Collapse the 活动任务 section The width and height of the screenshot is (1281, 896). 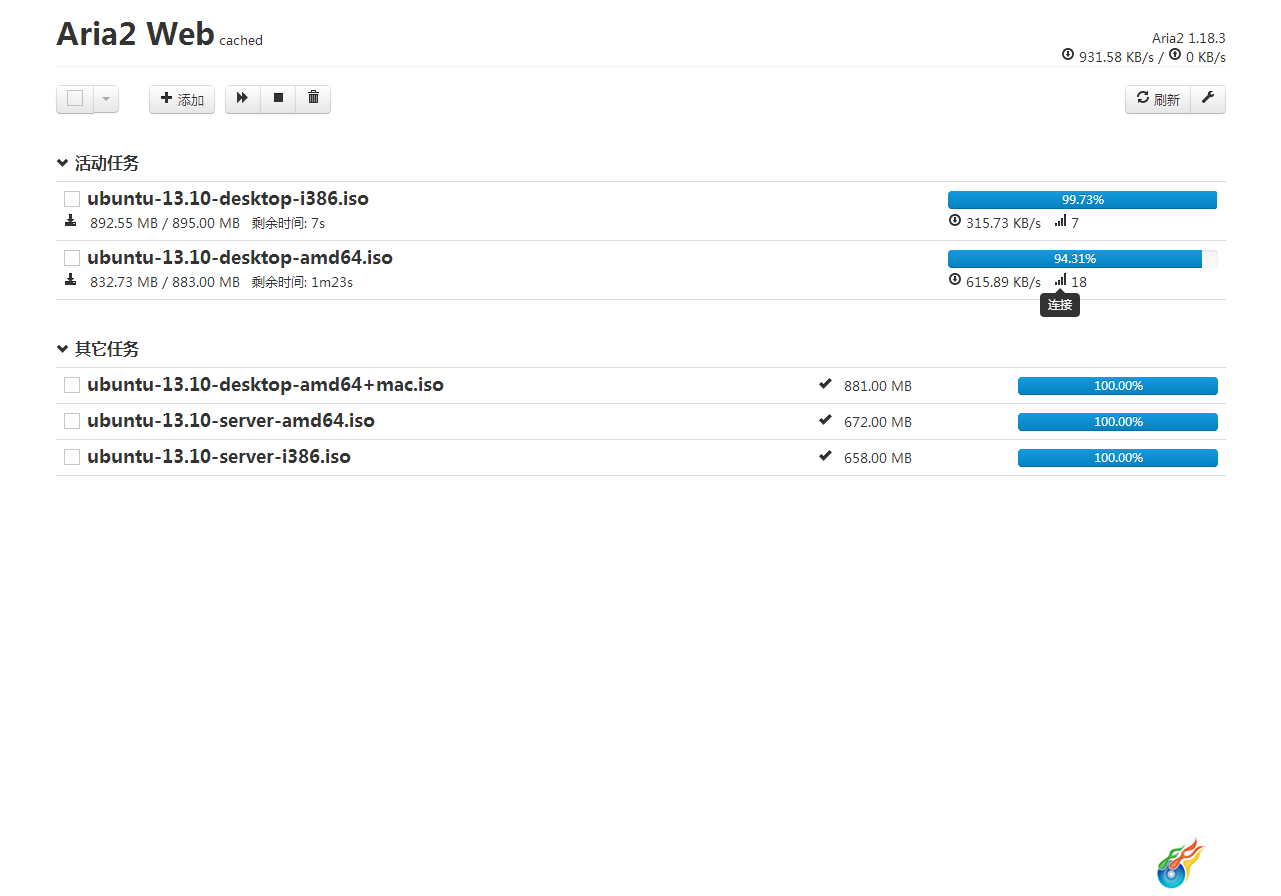pos(98,163)
